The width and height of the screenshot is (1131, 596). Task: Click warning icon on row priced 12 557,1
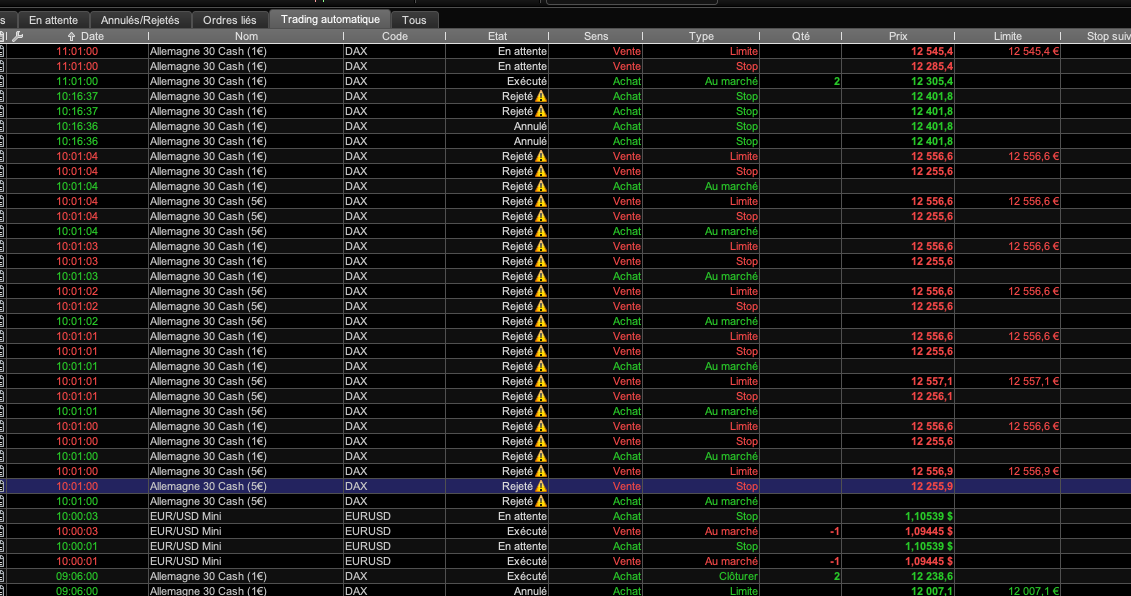[x=541, y=381]
